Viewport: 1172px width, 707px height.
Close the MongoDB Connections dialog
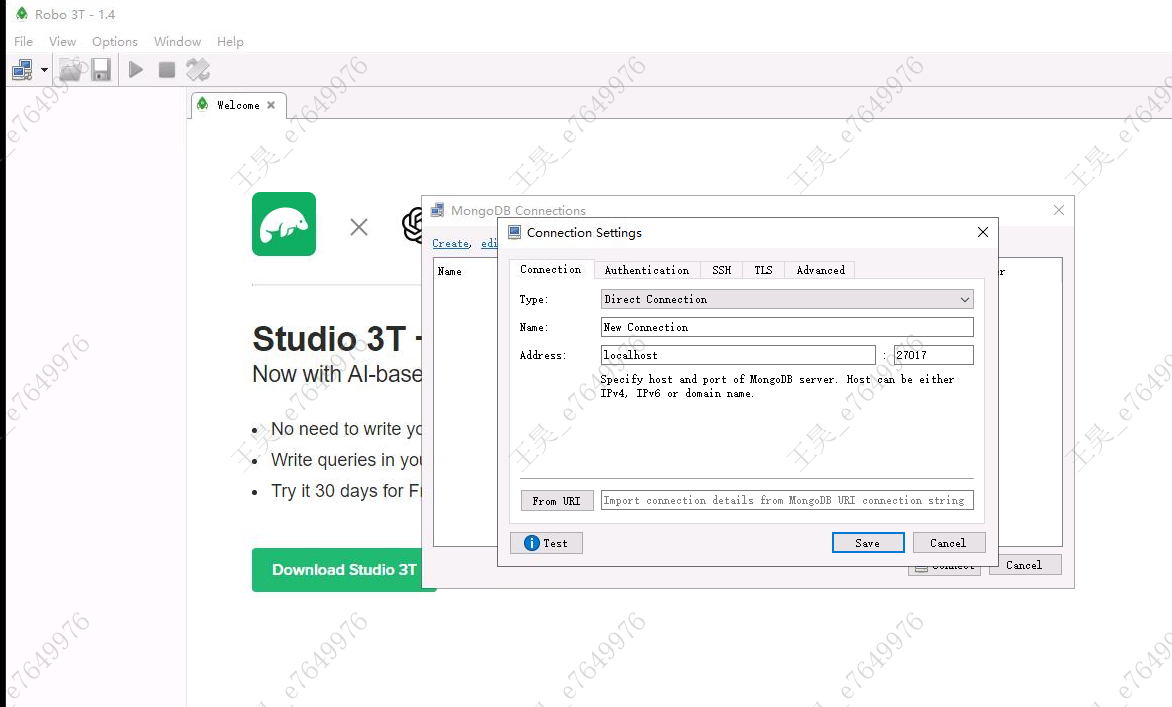point(1059,210)
